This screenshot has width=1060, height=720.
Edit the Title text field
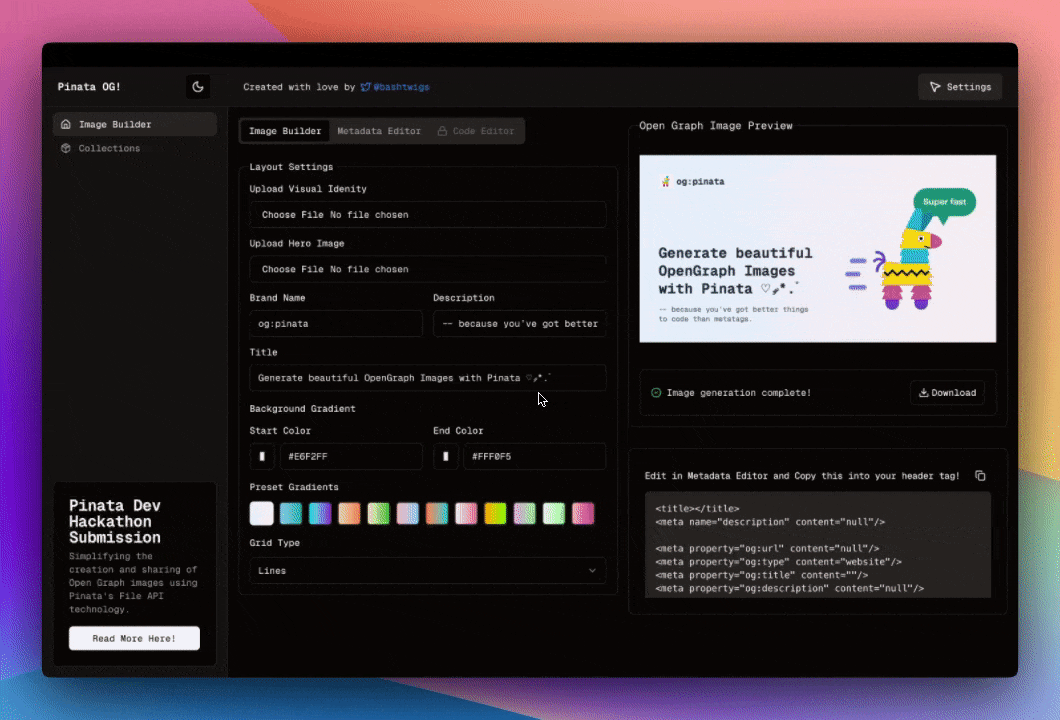427,378
